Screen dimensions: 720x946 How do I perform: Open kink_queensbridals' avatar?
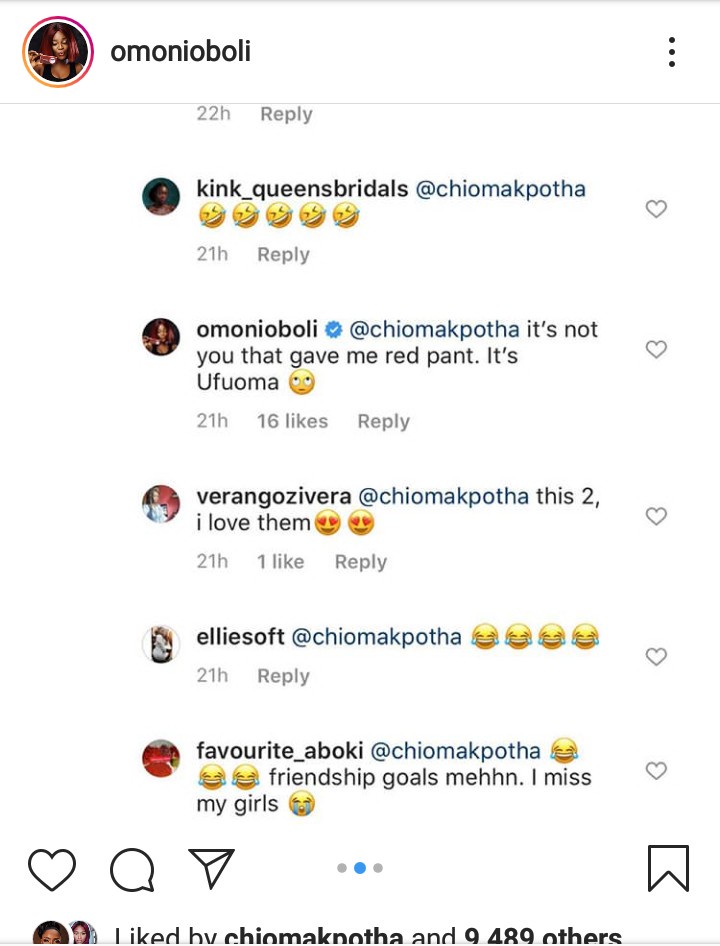pos(160,196)
